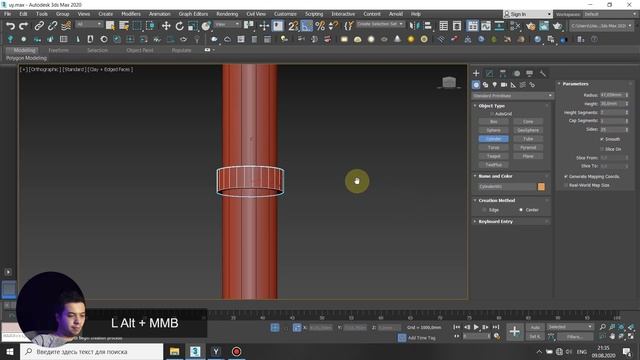Activate the Unlink Selection tool
The width and height of the screenshot is (640, 360).
[52, 26]
